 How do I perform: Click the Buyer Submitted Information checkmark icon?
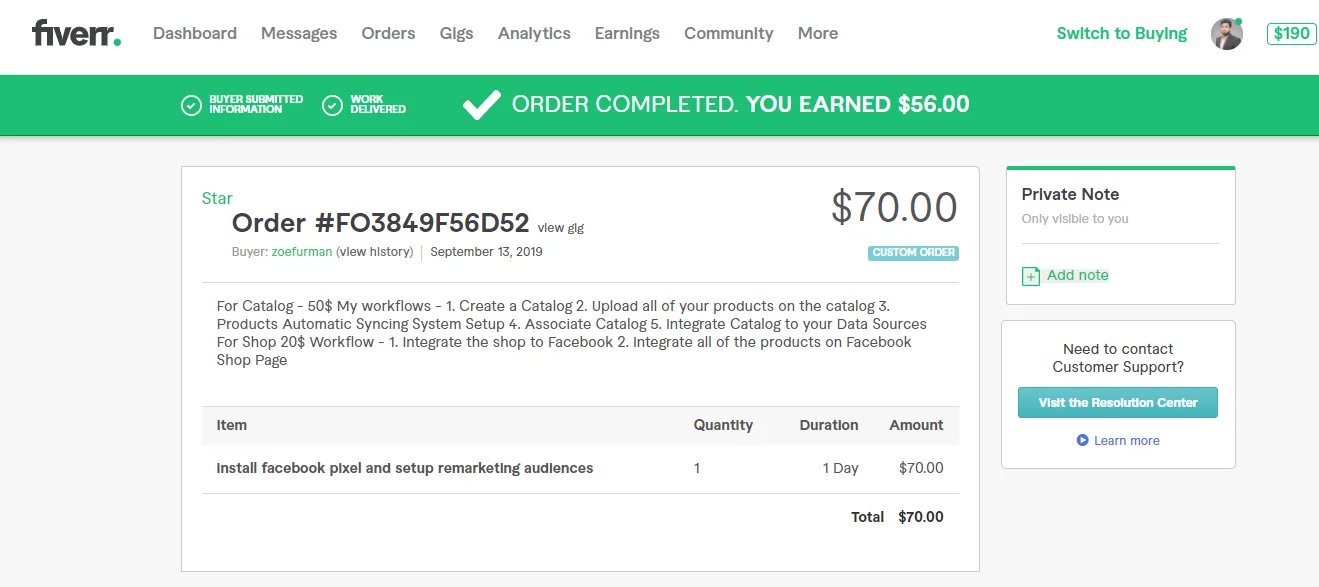[x=191, y=105]
